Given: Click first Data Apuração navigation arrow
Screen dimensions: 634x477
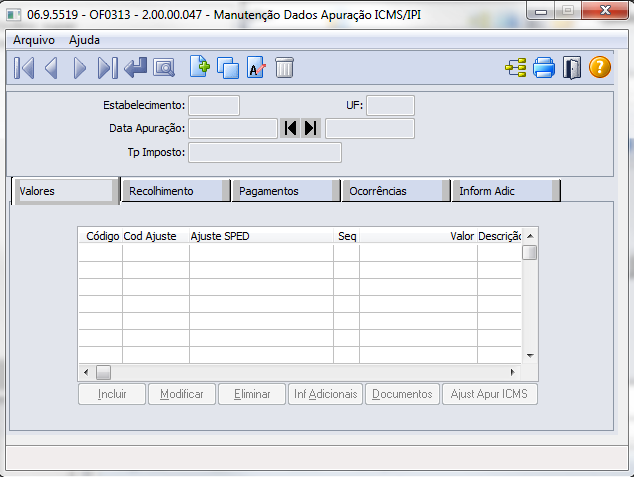Looking at the screenshot, I should (290, 129).
